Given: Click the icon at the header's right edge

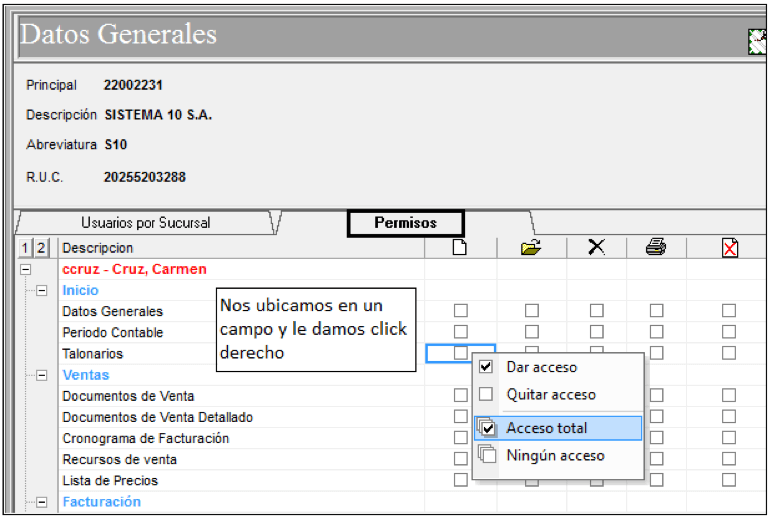Looking at the screenshot, I should tap(757, 42).
